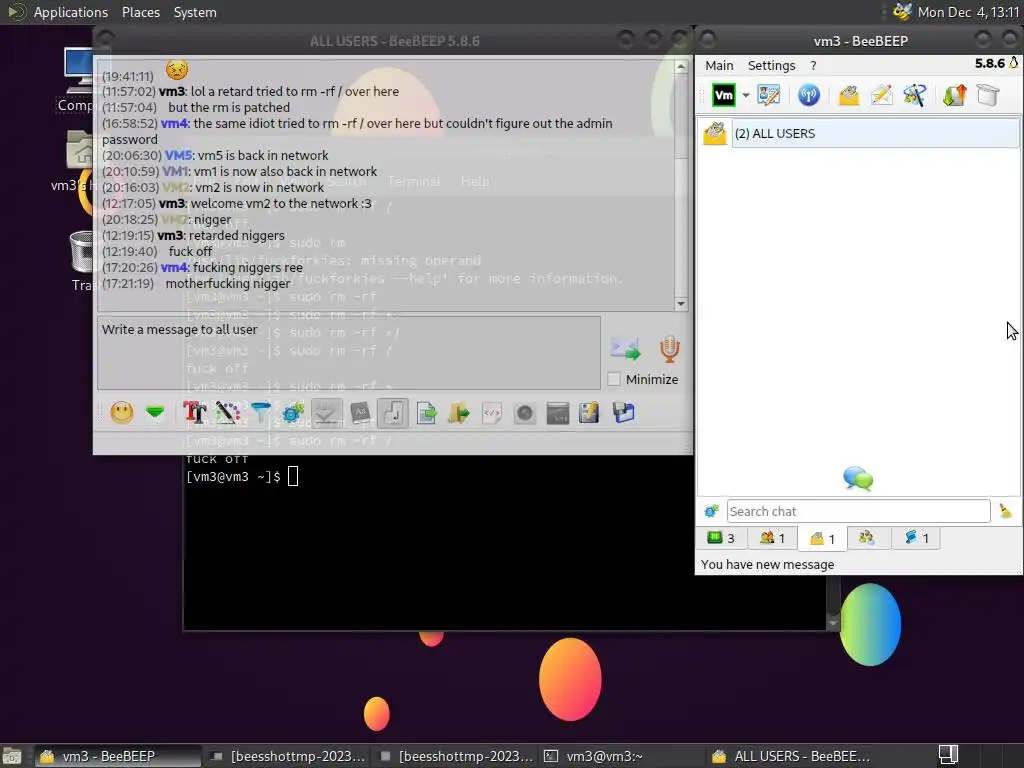
Task: Open the Applications menu
Action: click(71, 12)
